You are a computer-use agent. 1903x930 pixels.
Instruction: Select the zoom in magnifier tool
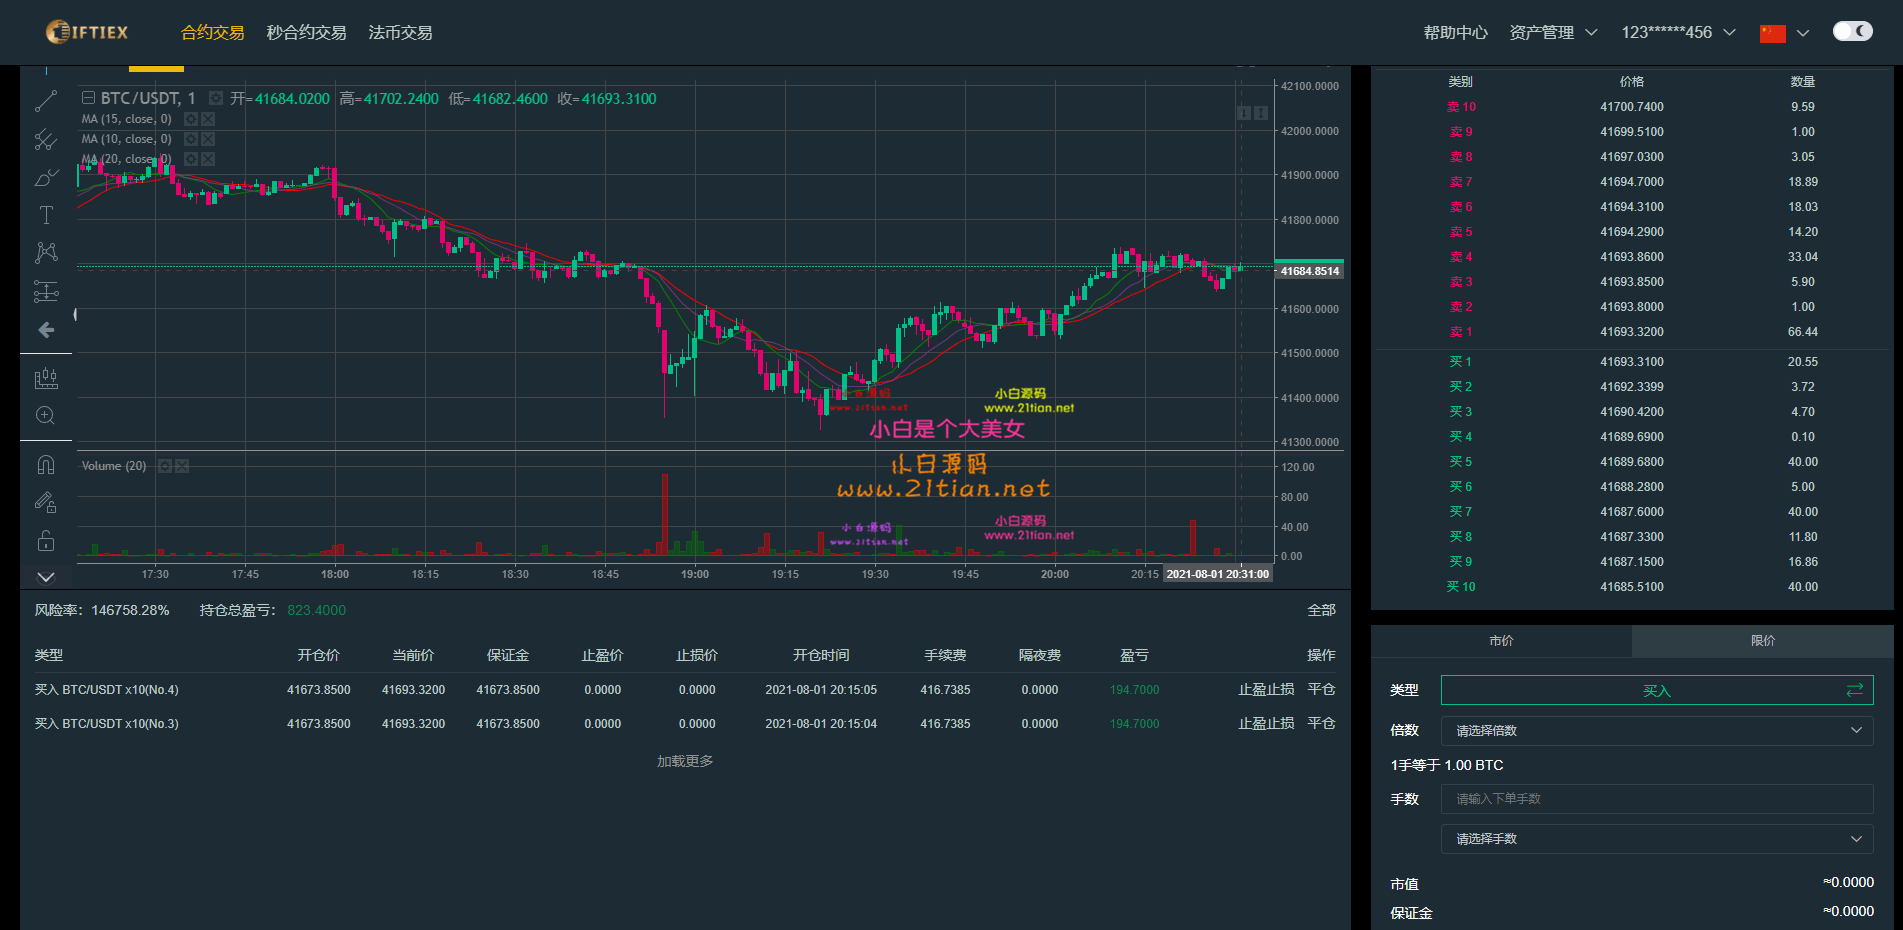point(46,416)
